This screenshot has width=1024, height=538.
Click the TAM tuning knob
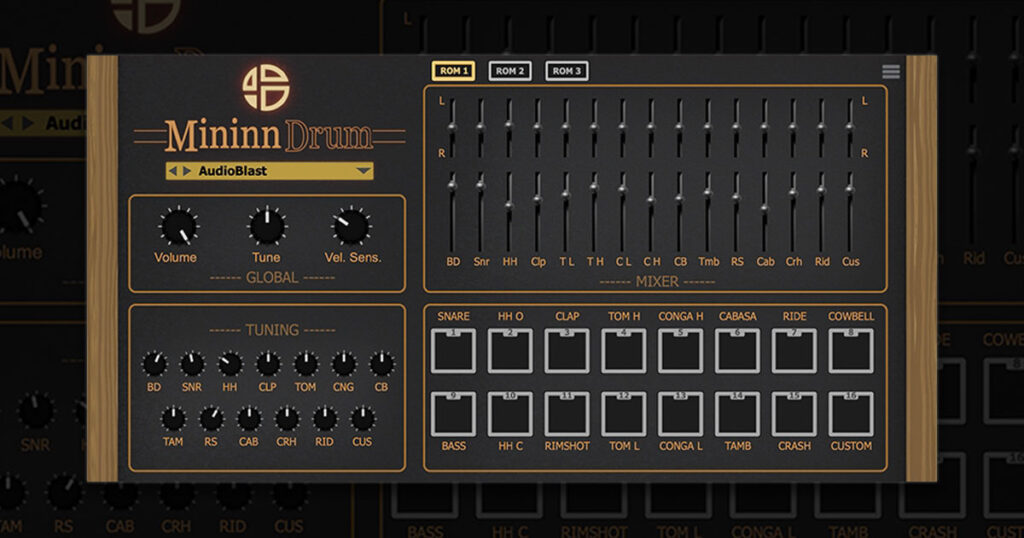(173, 419)
